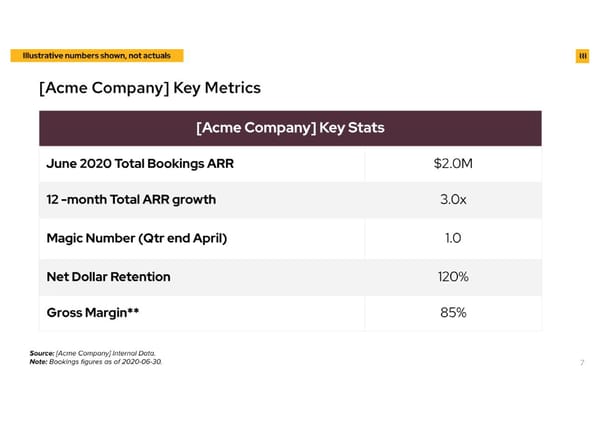Click the 3.0x growth value
Viewport: 600px width, 423px height.
click(453, 200)
